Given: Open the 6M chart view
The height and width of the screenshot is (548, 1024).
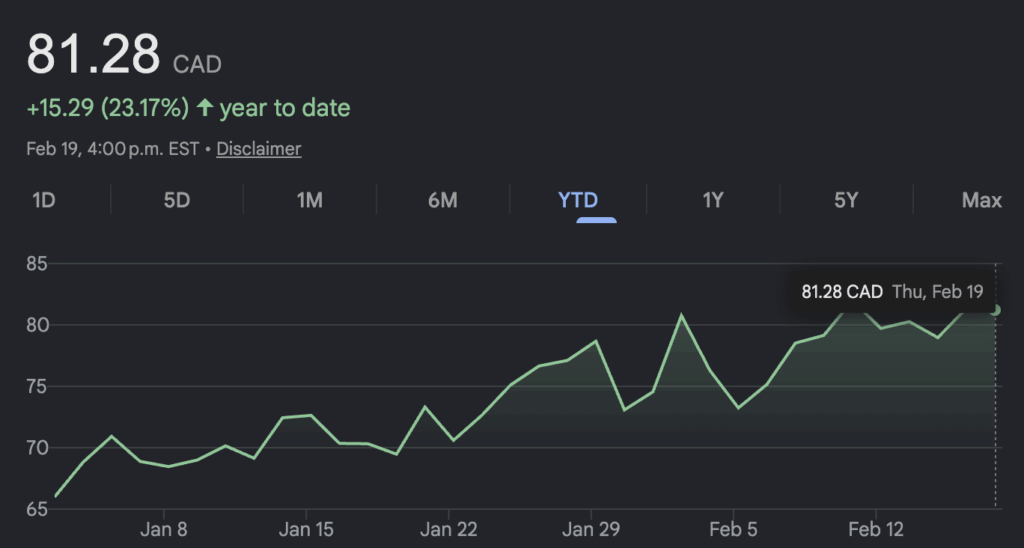Looking at the screenshot, I should coord(442,200).
